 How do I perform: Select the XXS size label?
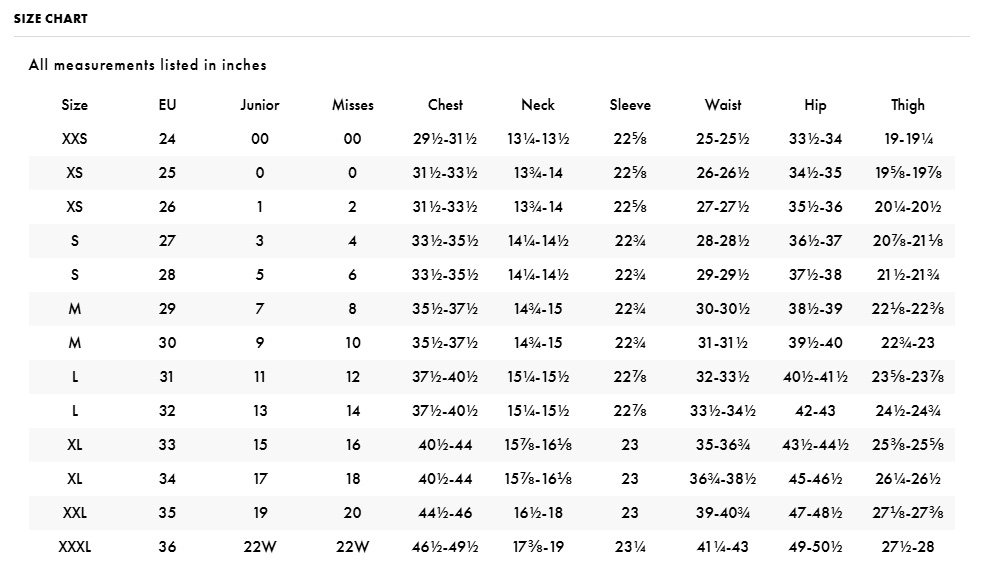pyautogui.click(x=74, y=139)
